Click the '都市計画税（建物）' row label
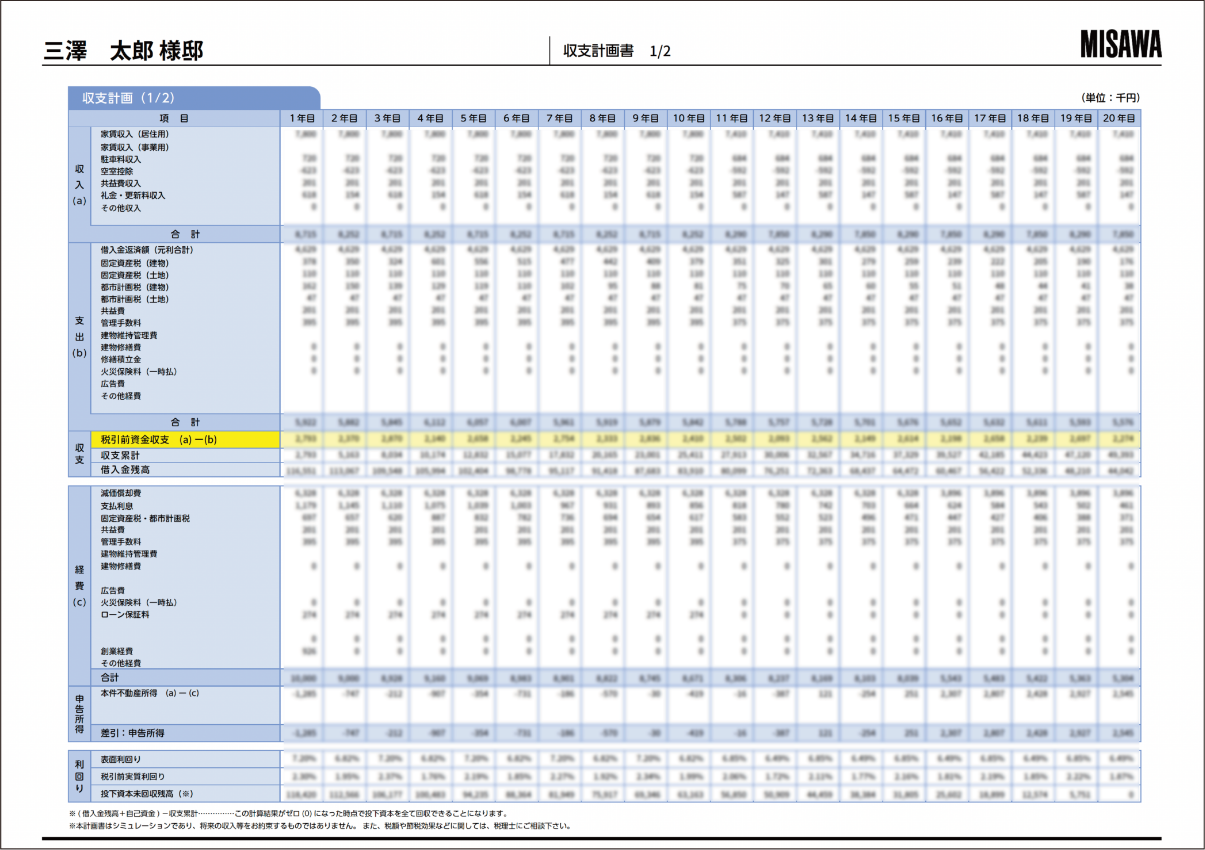Screen dimensions: 1205x850 [134, 286]
